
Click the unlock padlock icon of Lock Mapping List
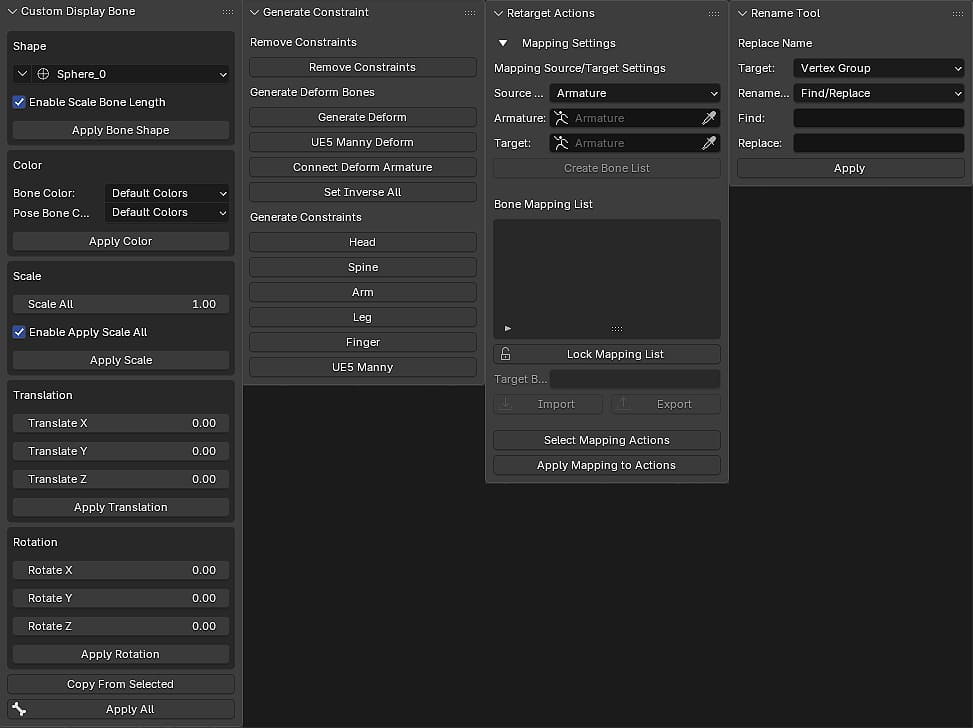click(506, 354)
